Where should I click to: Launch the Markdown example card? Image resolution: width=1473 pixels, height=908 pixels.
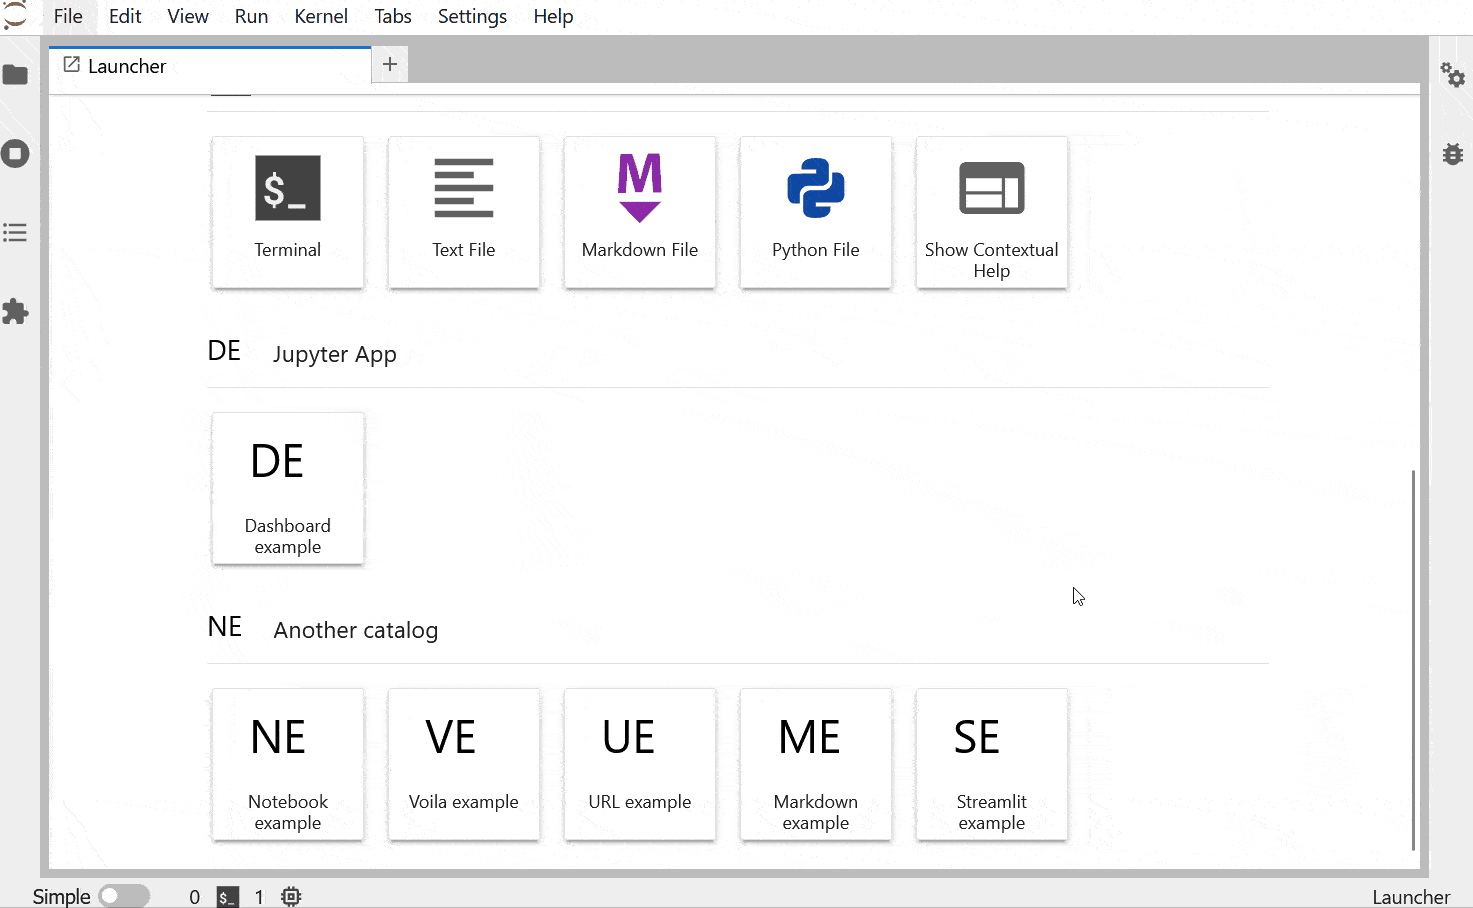point(816,765)
